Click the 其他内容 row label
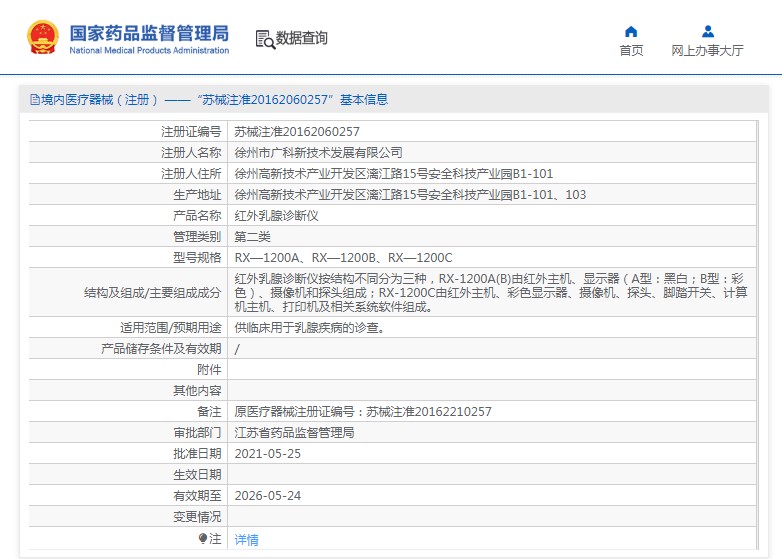Screen dimensions: 782x559 click(x=197, y=390)
